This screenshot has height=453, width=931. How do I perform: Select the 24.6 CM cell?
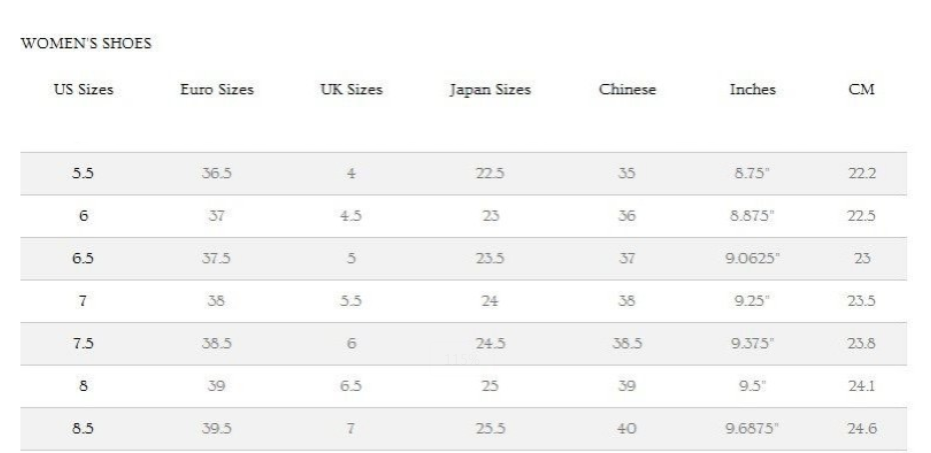862,429
